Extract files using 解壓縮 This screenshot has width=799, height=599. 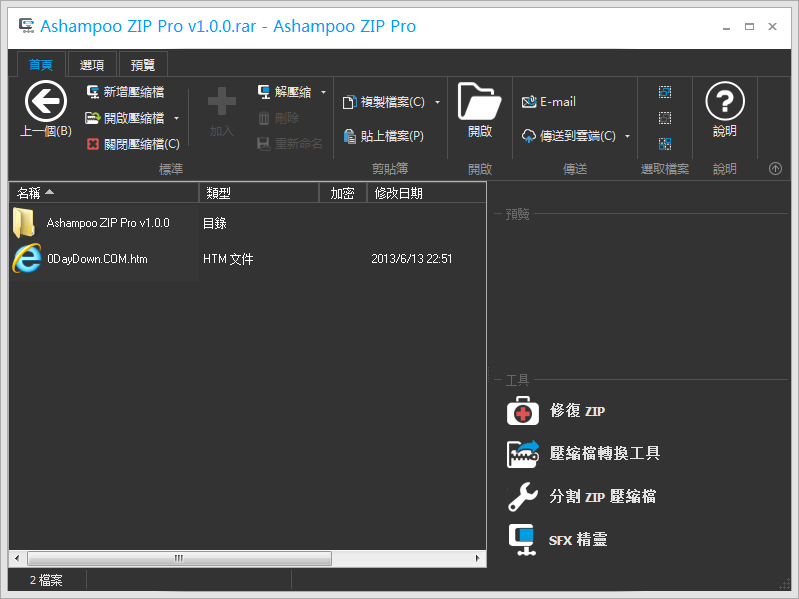[x=285, y=92]
